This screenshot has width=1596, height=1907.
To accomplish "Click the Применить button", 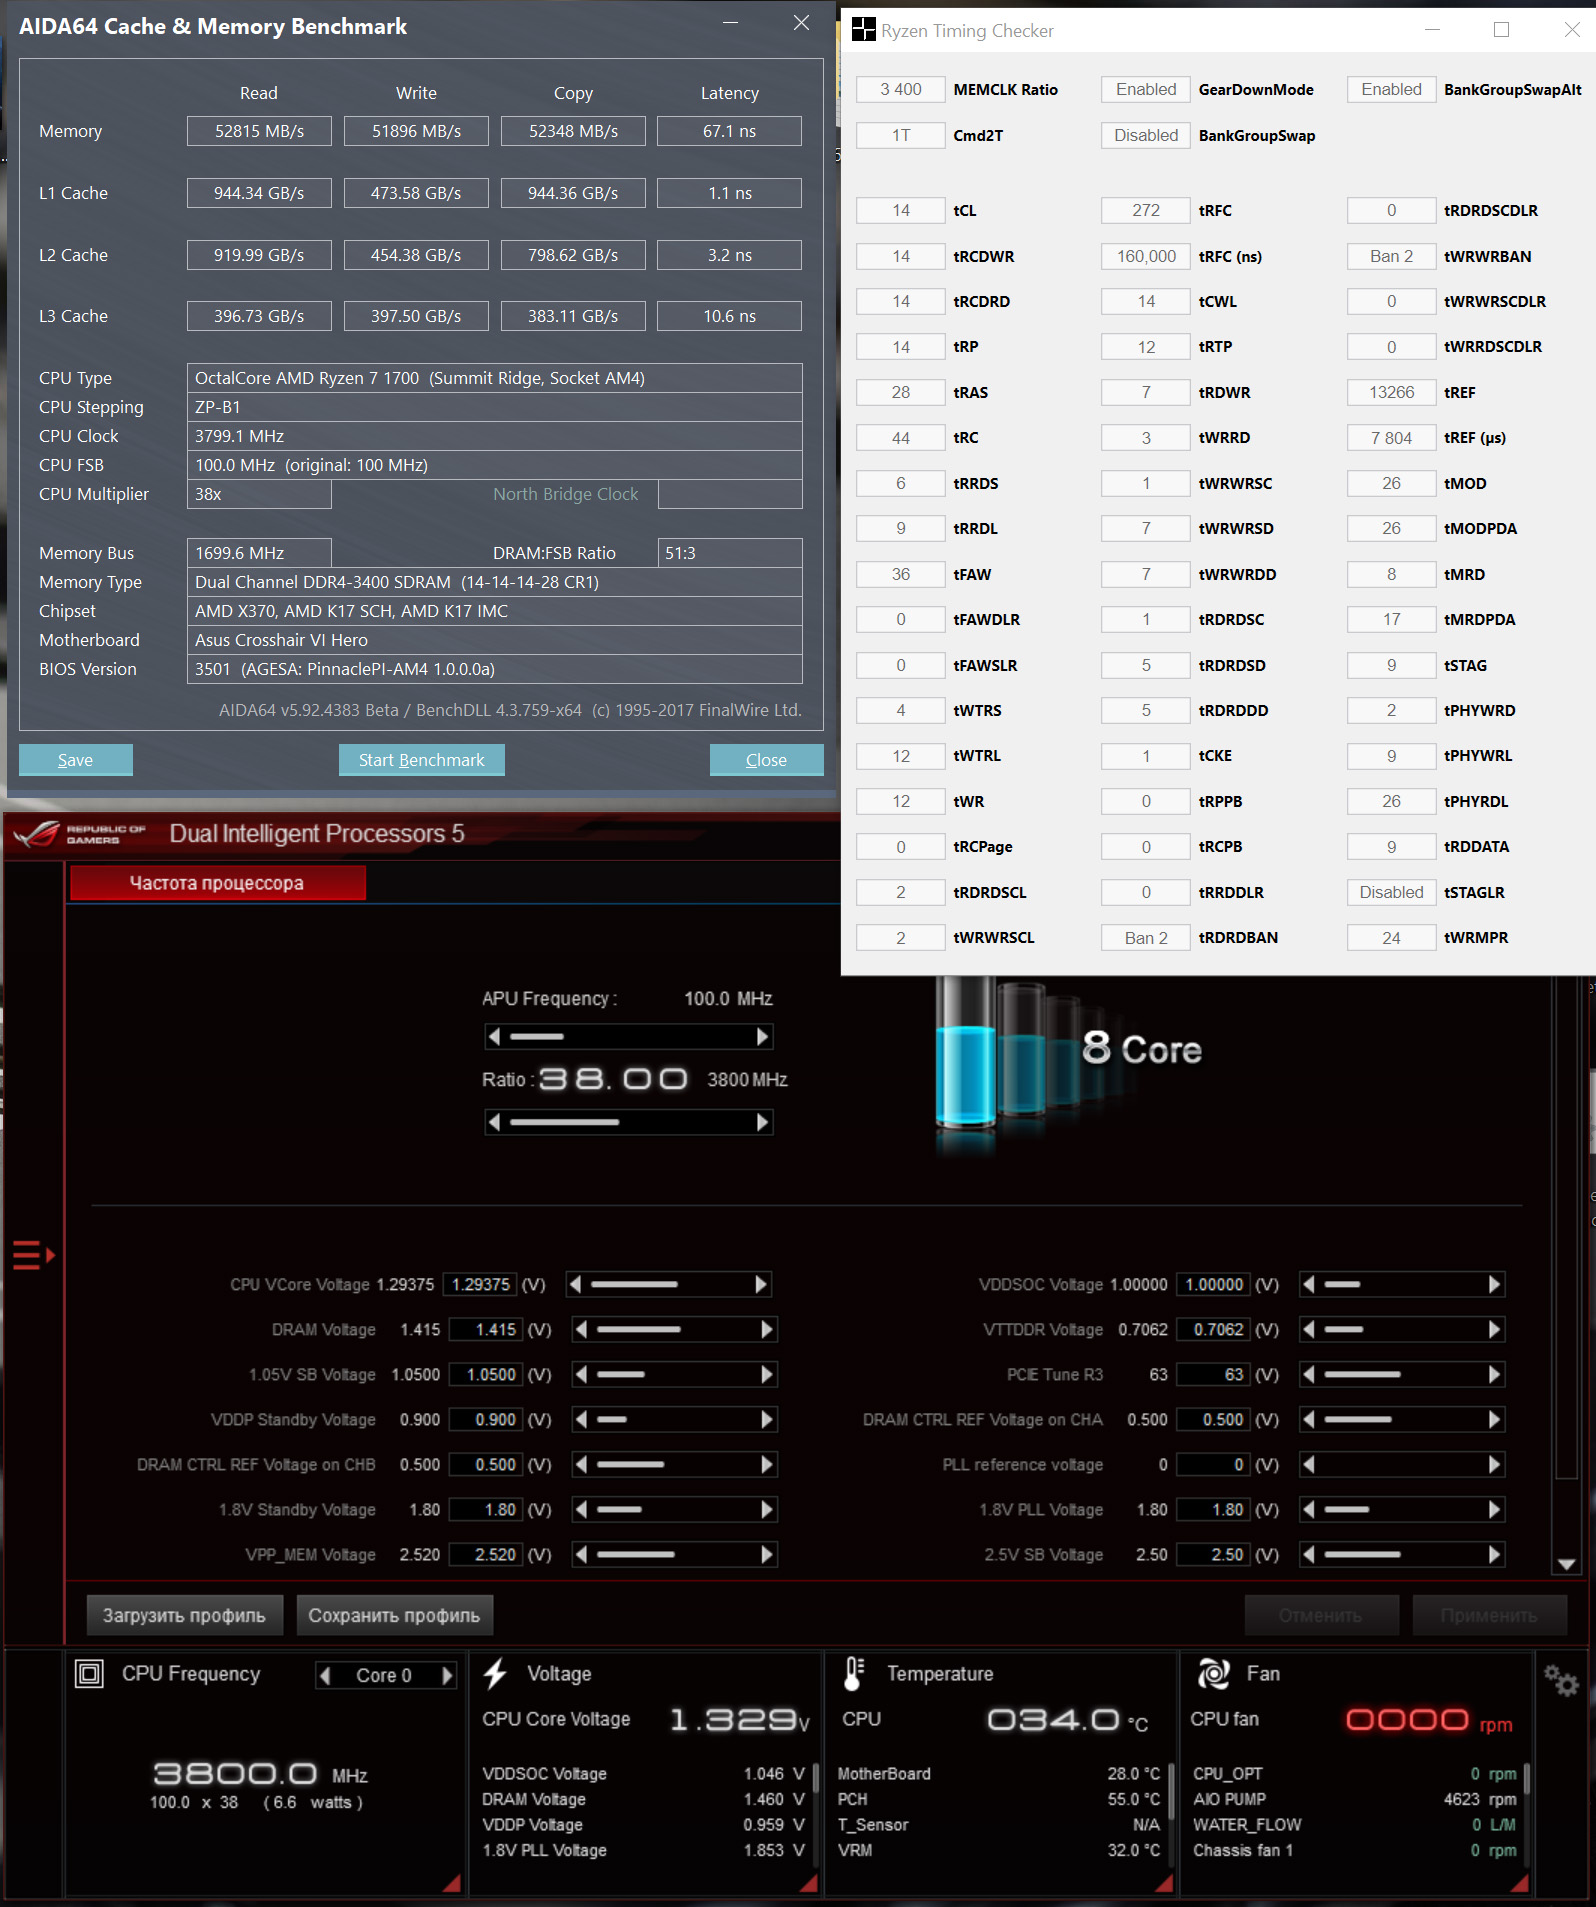I will (1488, 1615).
